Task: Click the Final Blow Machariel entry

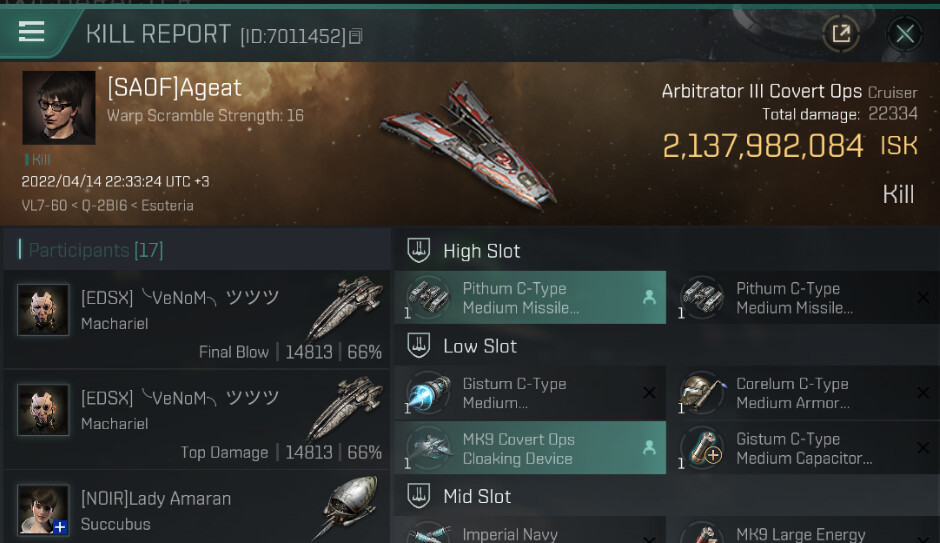Action: (x=196, y=320)
